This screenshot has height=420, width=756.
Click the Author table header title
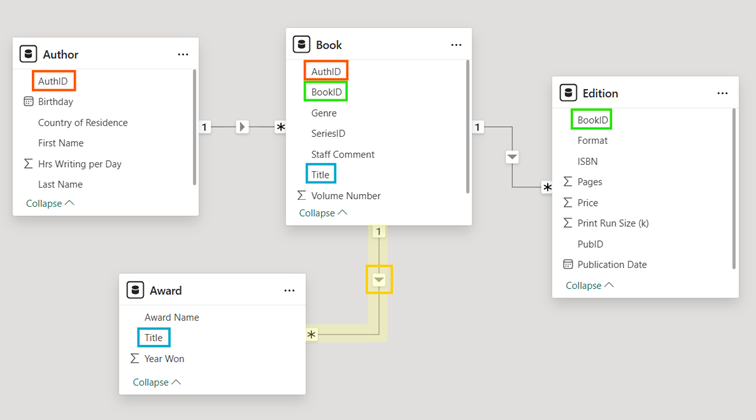click(x=60, y=54)
